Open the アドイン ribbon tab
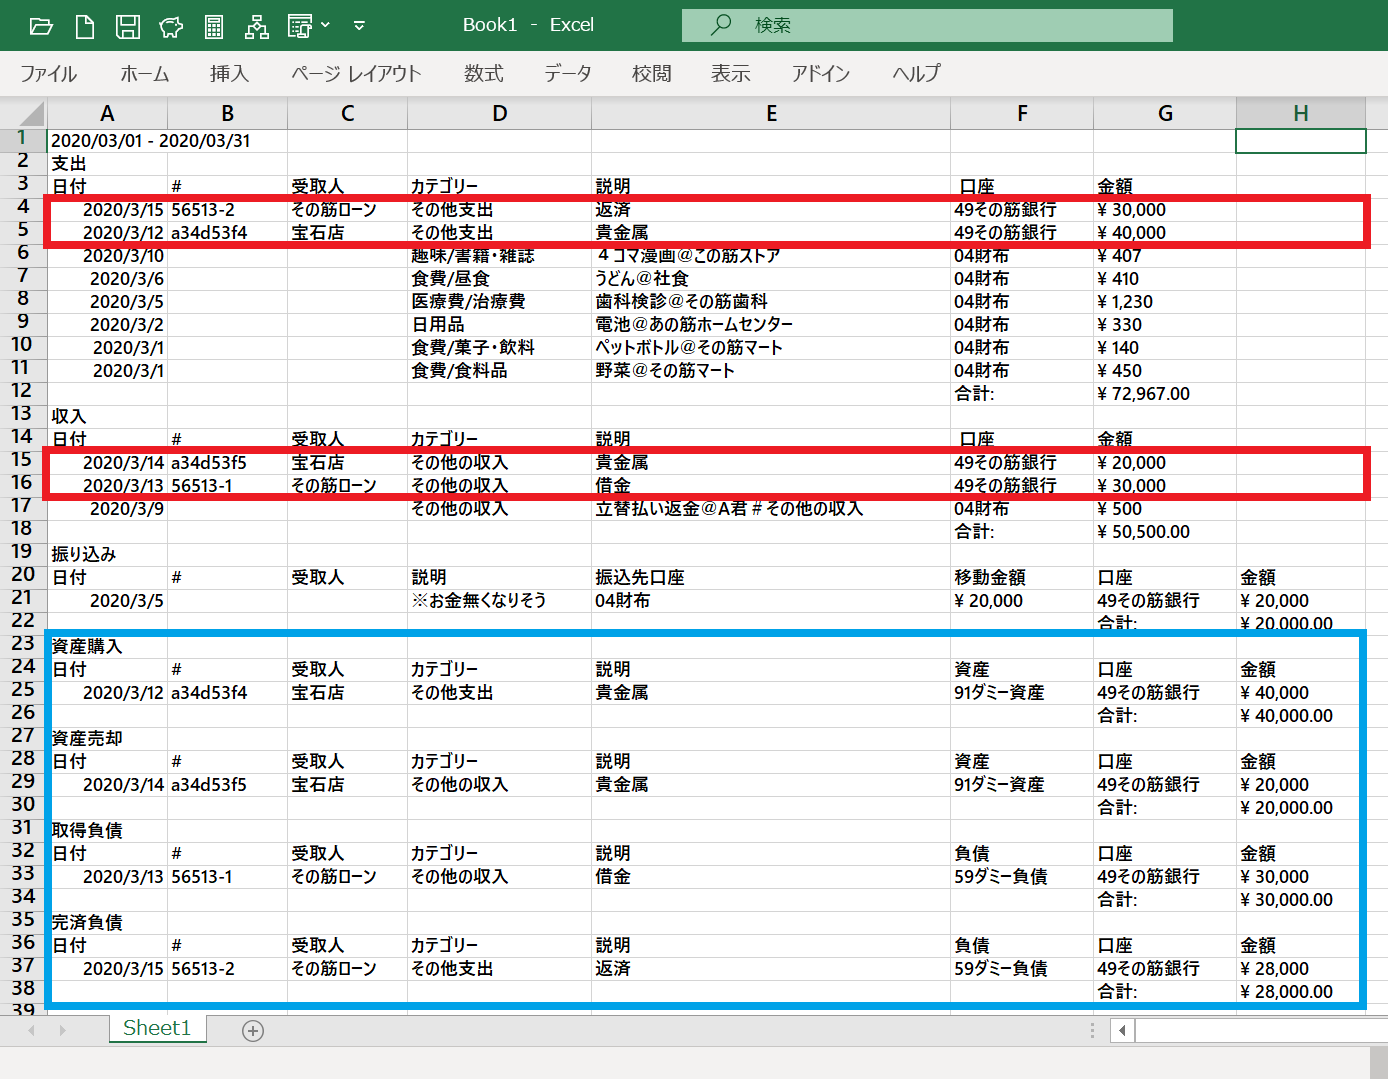 (x=821, y=73)
